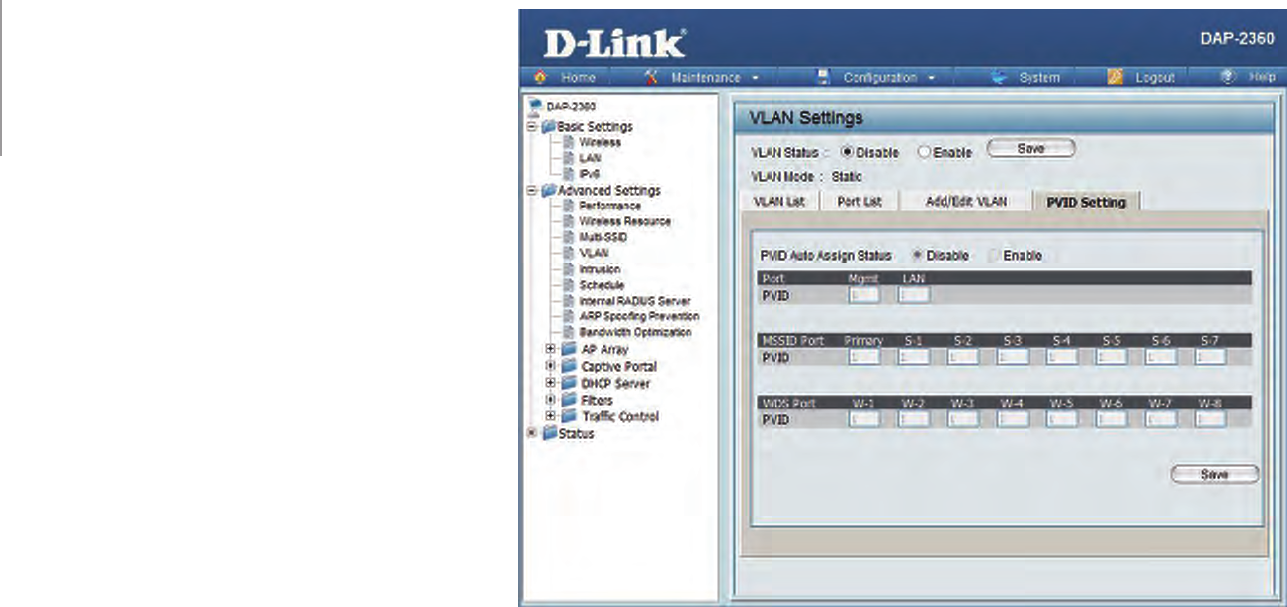Expand the Captive Portal tree node

pos(550,367)
